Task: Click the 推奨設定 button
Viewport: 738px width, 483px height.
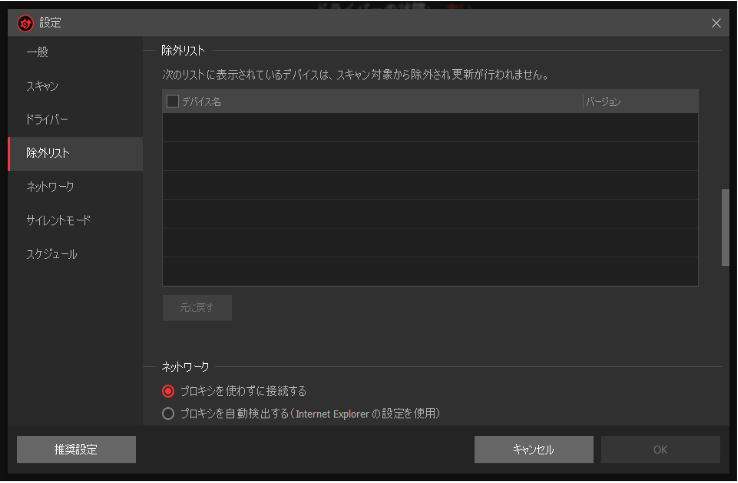Action: click(x=76, y=450)
